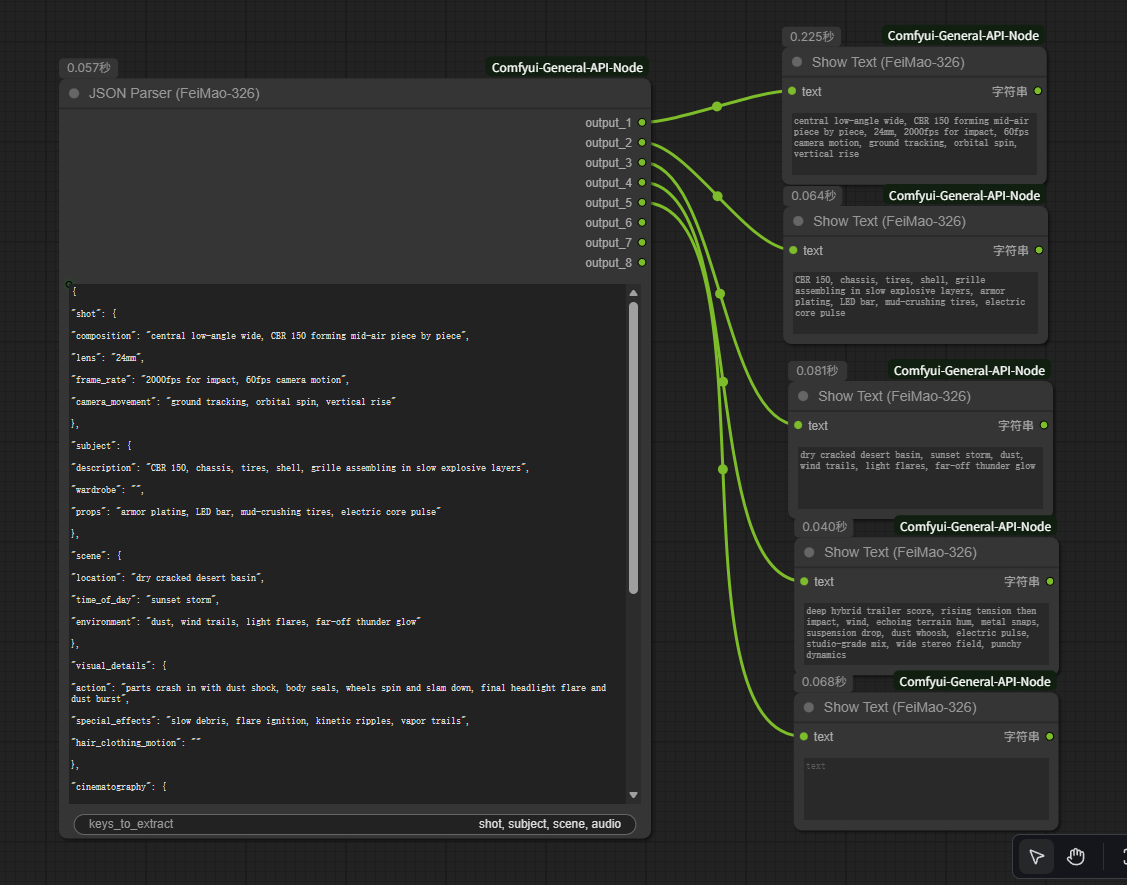Click the empty text box in 0.068秒 node

[x=926, y=789]
